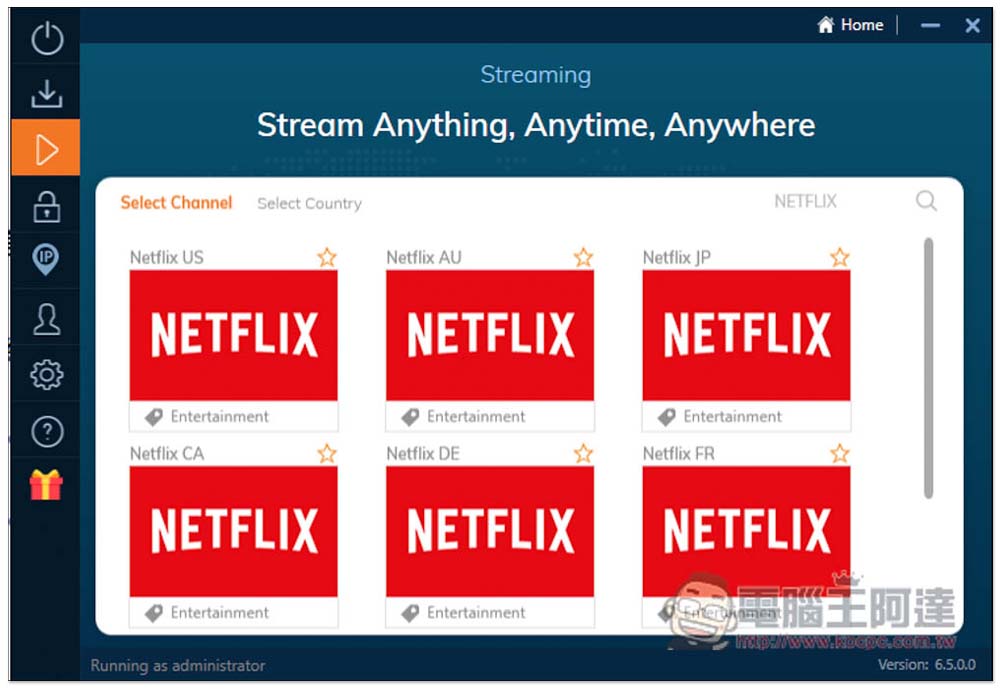
Task: Close the VPN window
Action: tap(973, 26)
